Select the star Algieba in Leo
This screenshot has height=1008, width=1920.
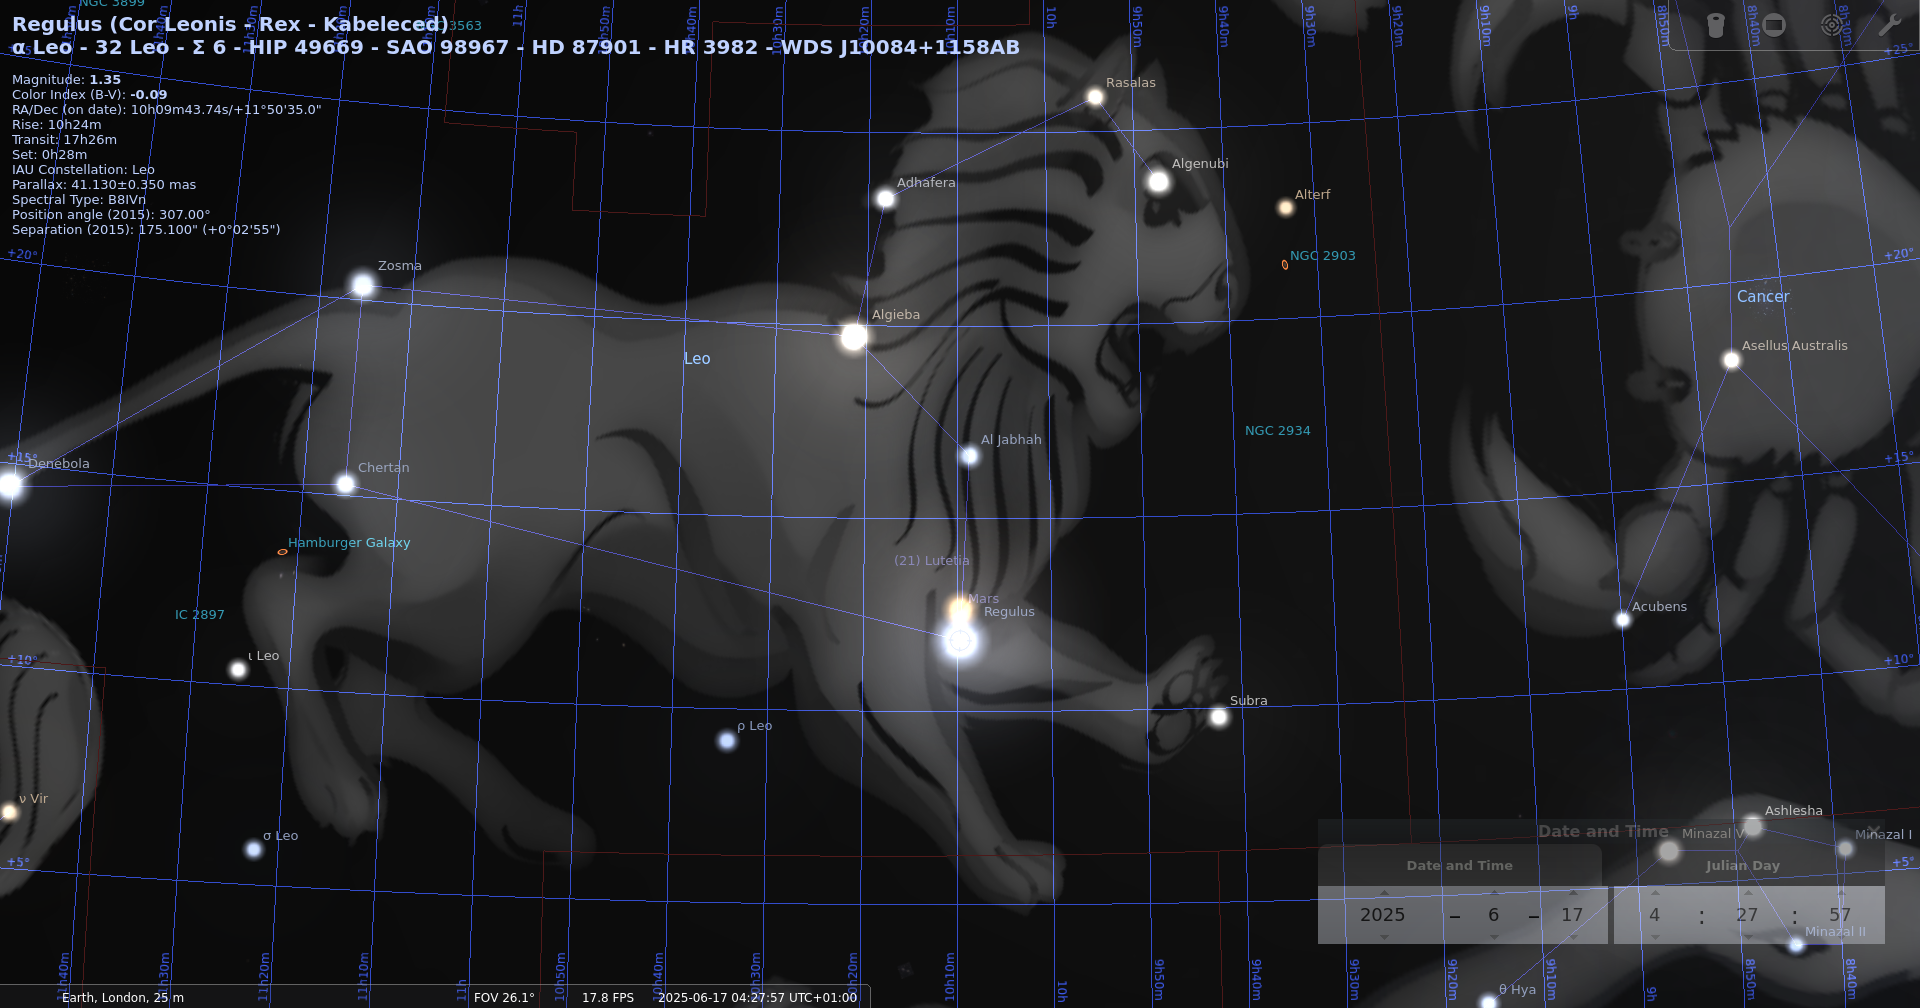coord(853,337)
